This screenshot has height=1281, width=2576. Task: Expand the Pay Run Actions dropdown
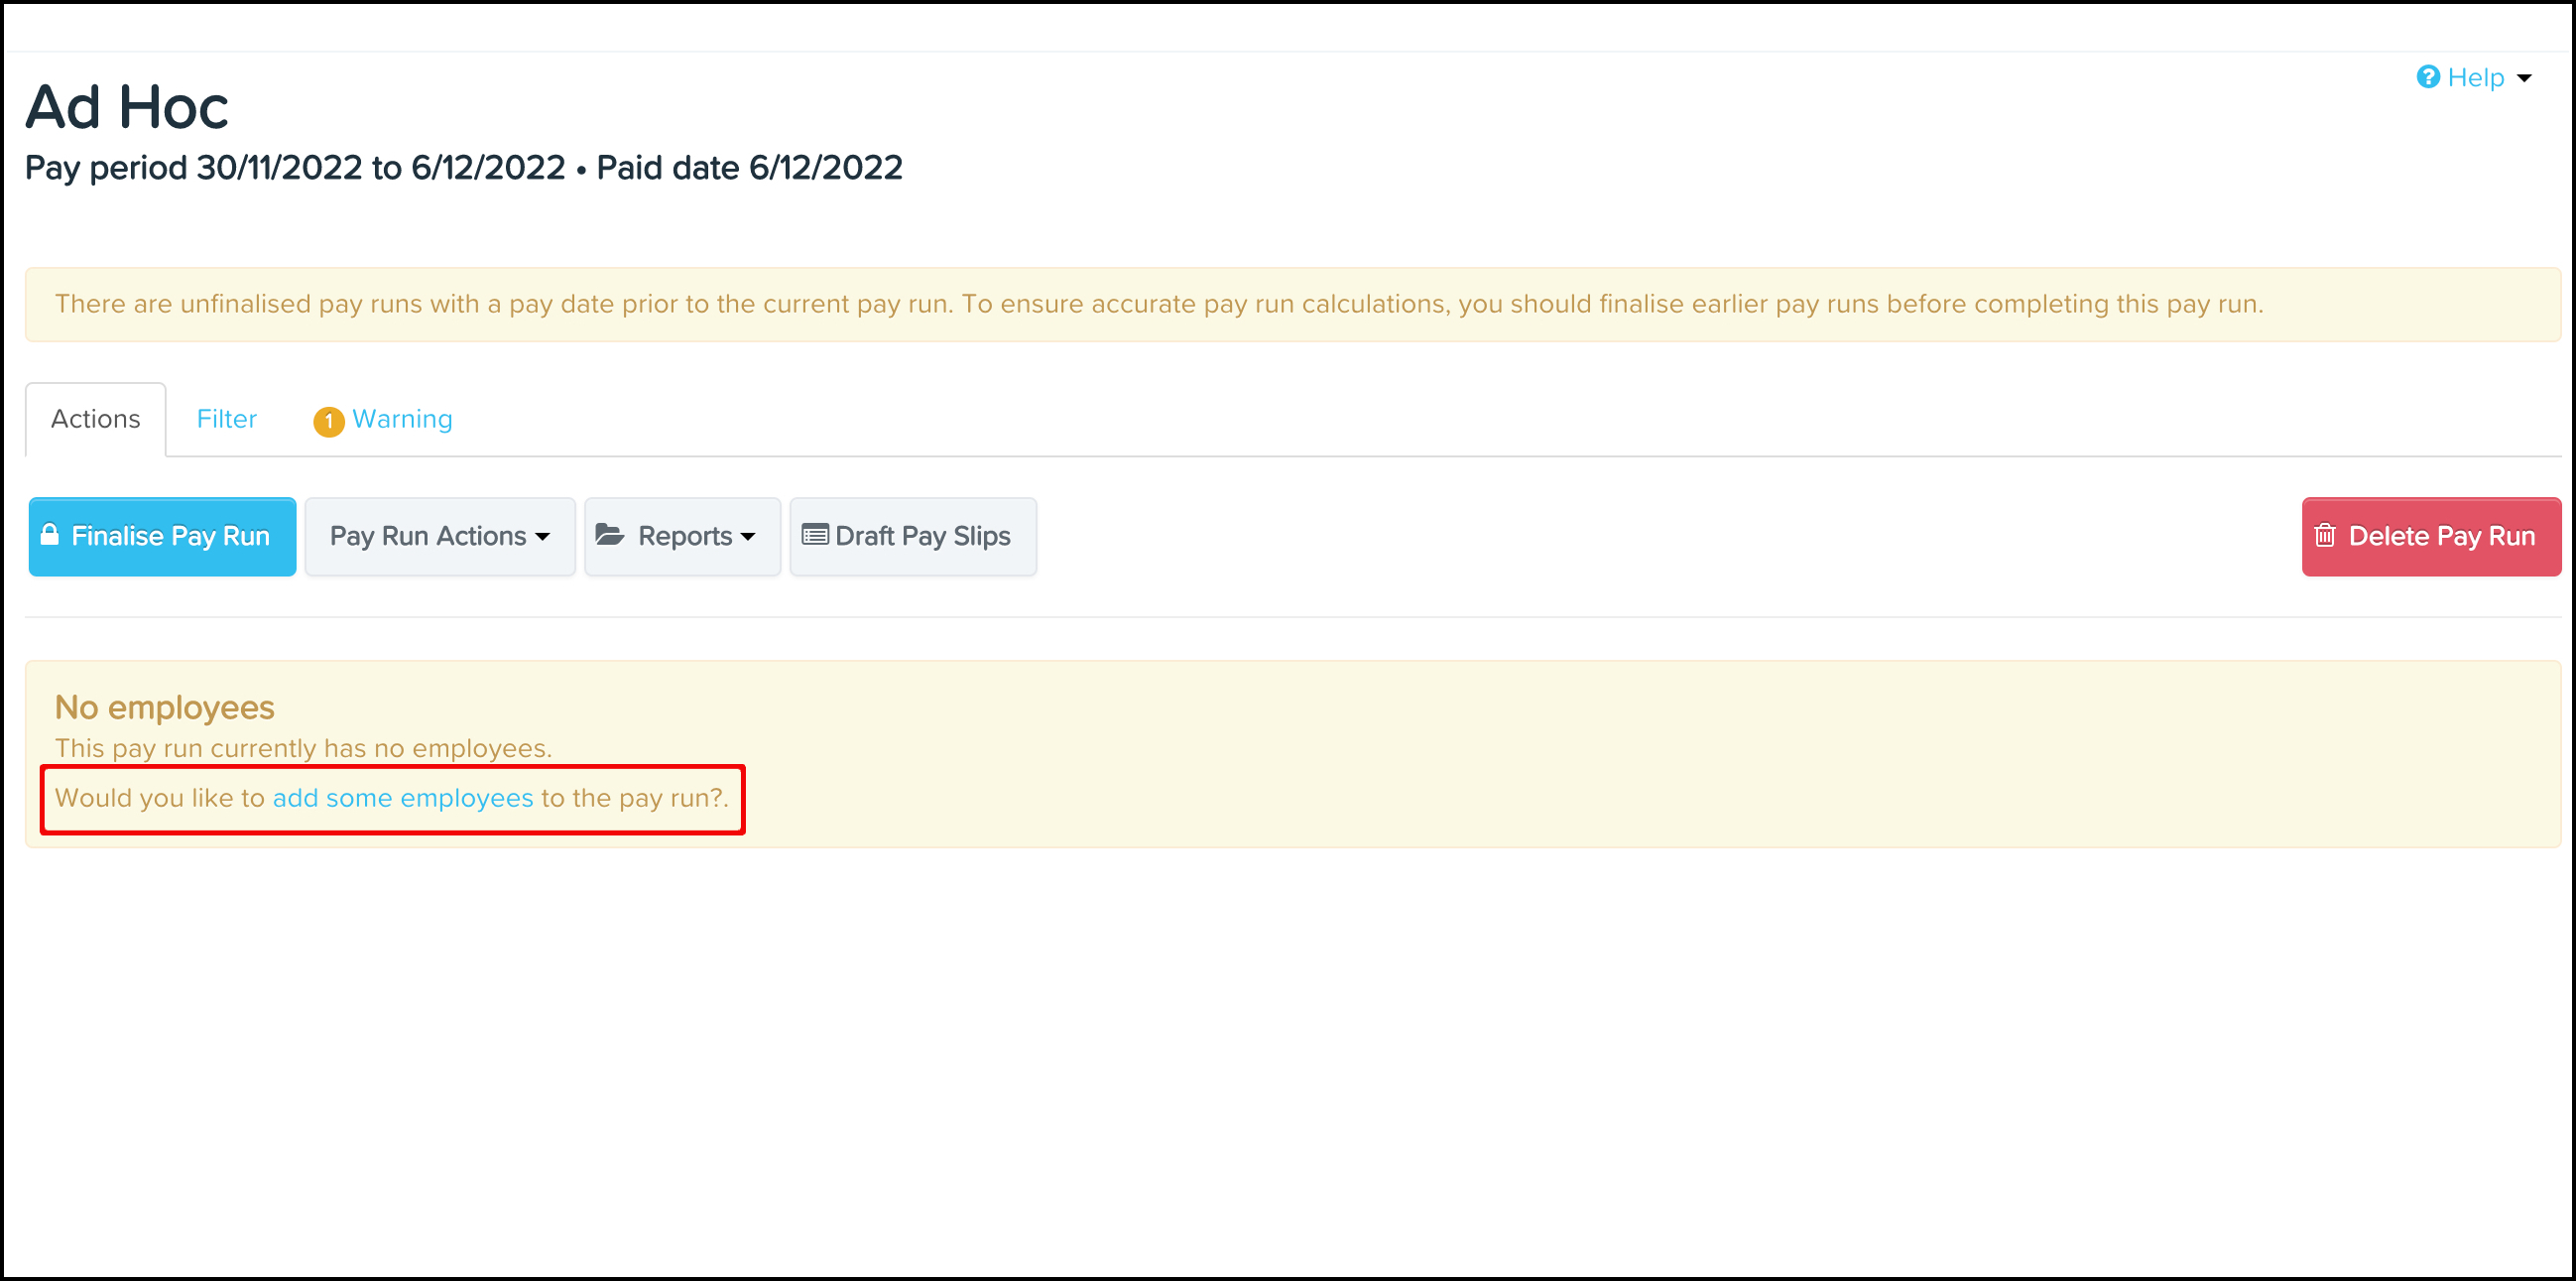(440, 536)
